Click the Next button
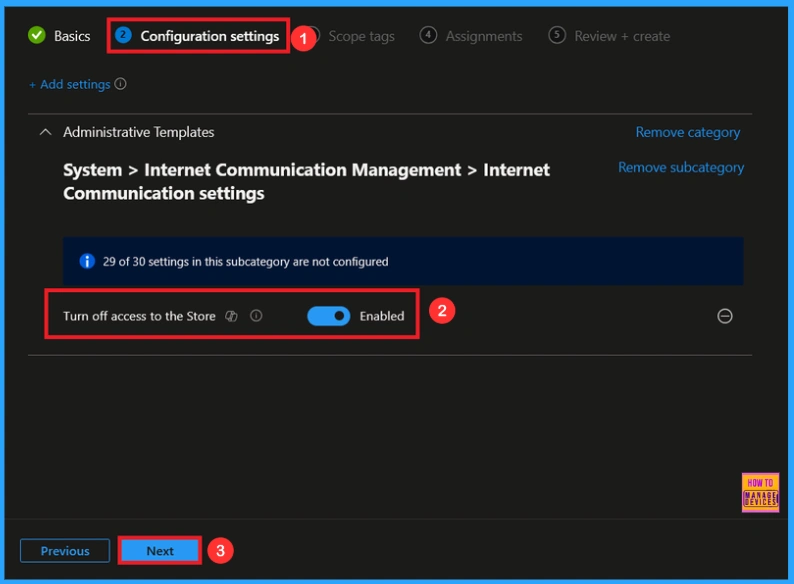The width and height of the screenshot is (794, 584). pos(160,551)
